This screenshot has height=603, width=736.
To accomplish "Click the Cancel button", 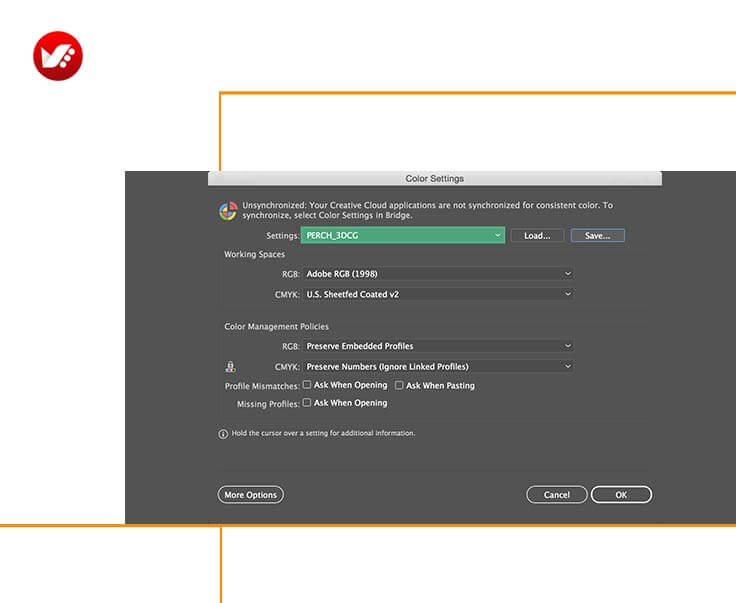I will coord(557,495).
